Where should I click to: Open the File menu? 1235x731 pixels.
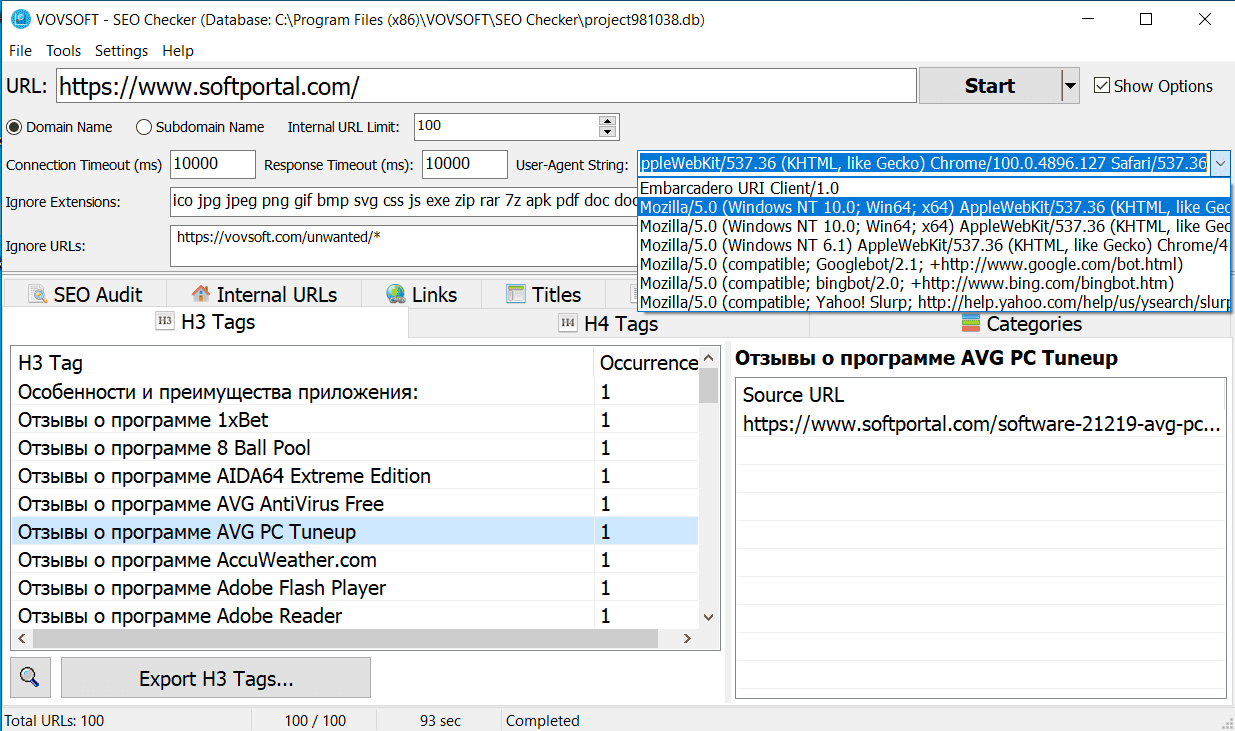click(20, 51)
